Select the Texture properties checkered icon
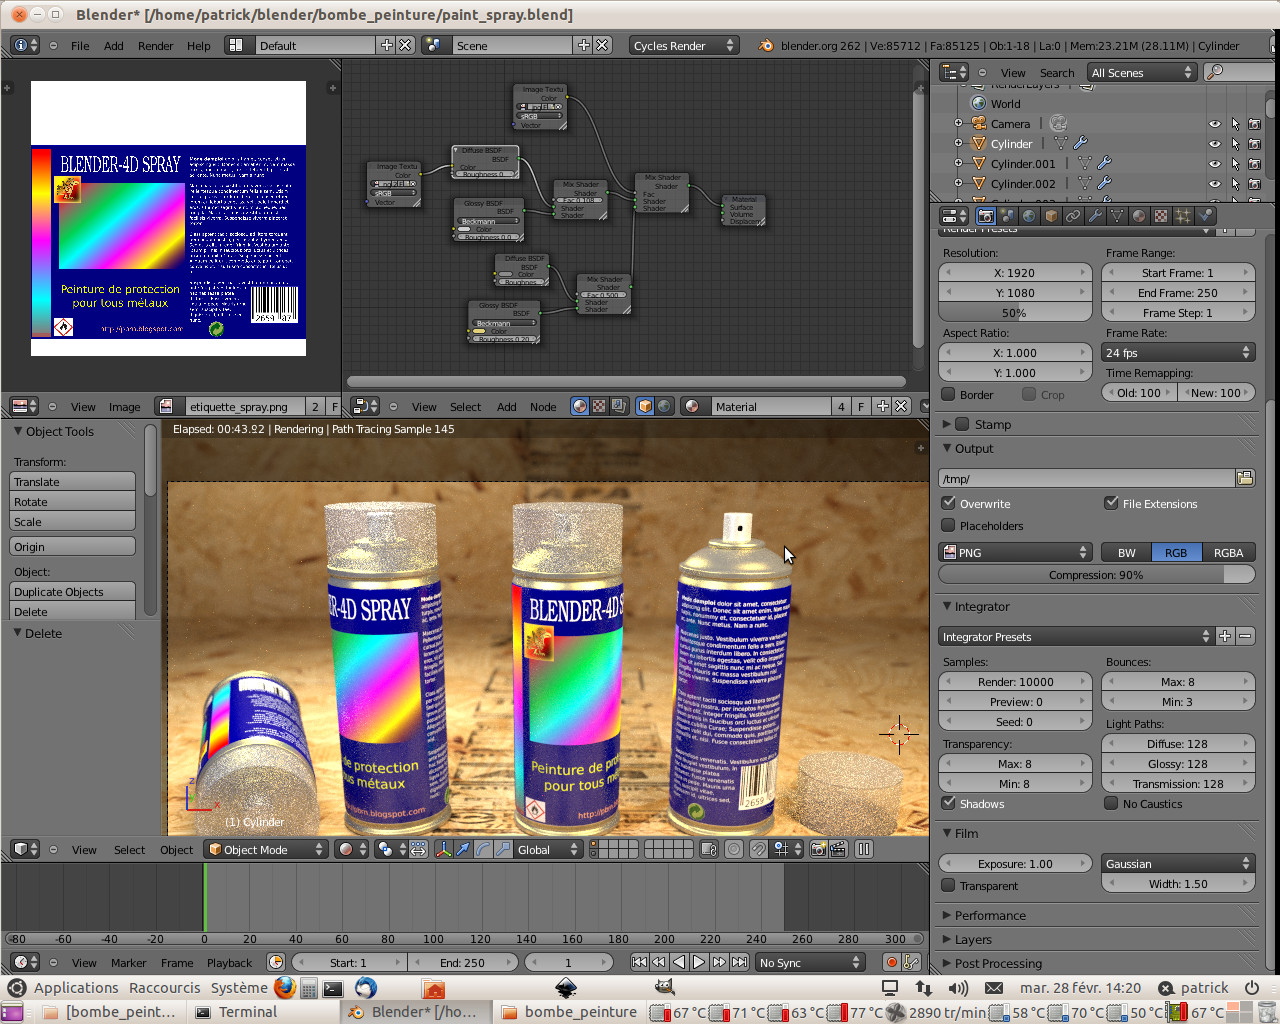Viewport: 1280px width, 1024px height. 1161,215
